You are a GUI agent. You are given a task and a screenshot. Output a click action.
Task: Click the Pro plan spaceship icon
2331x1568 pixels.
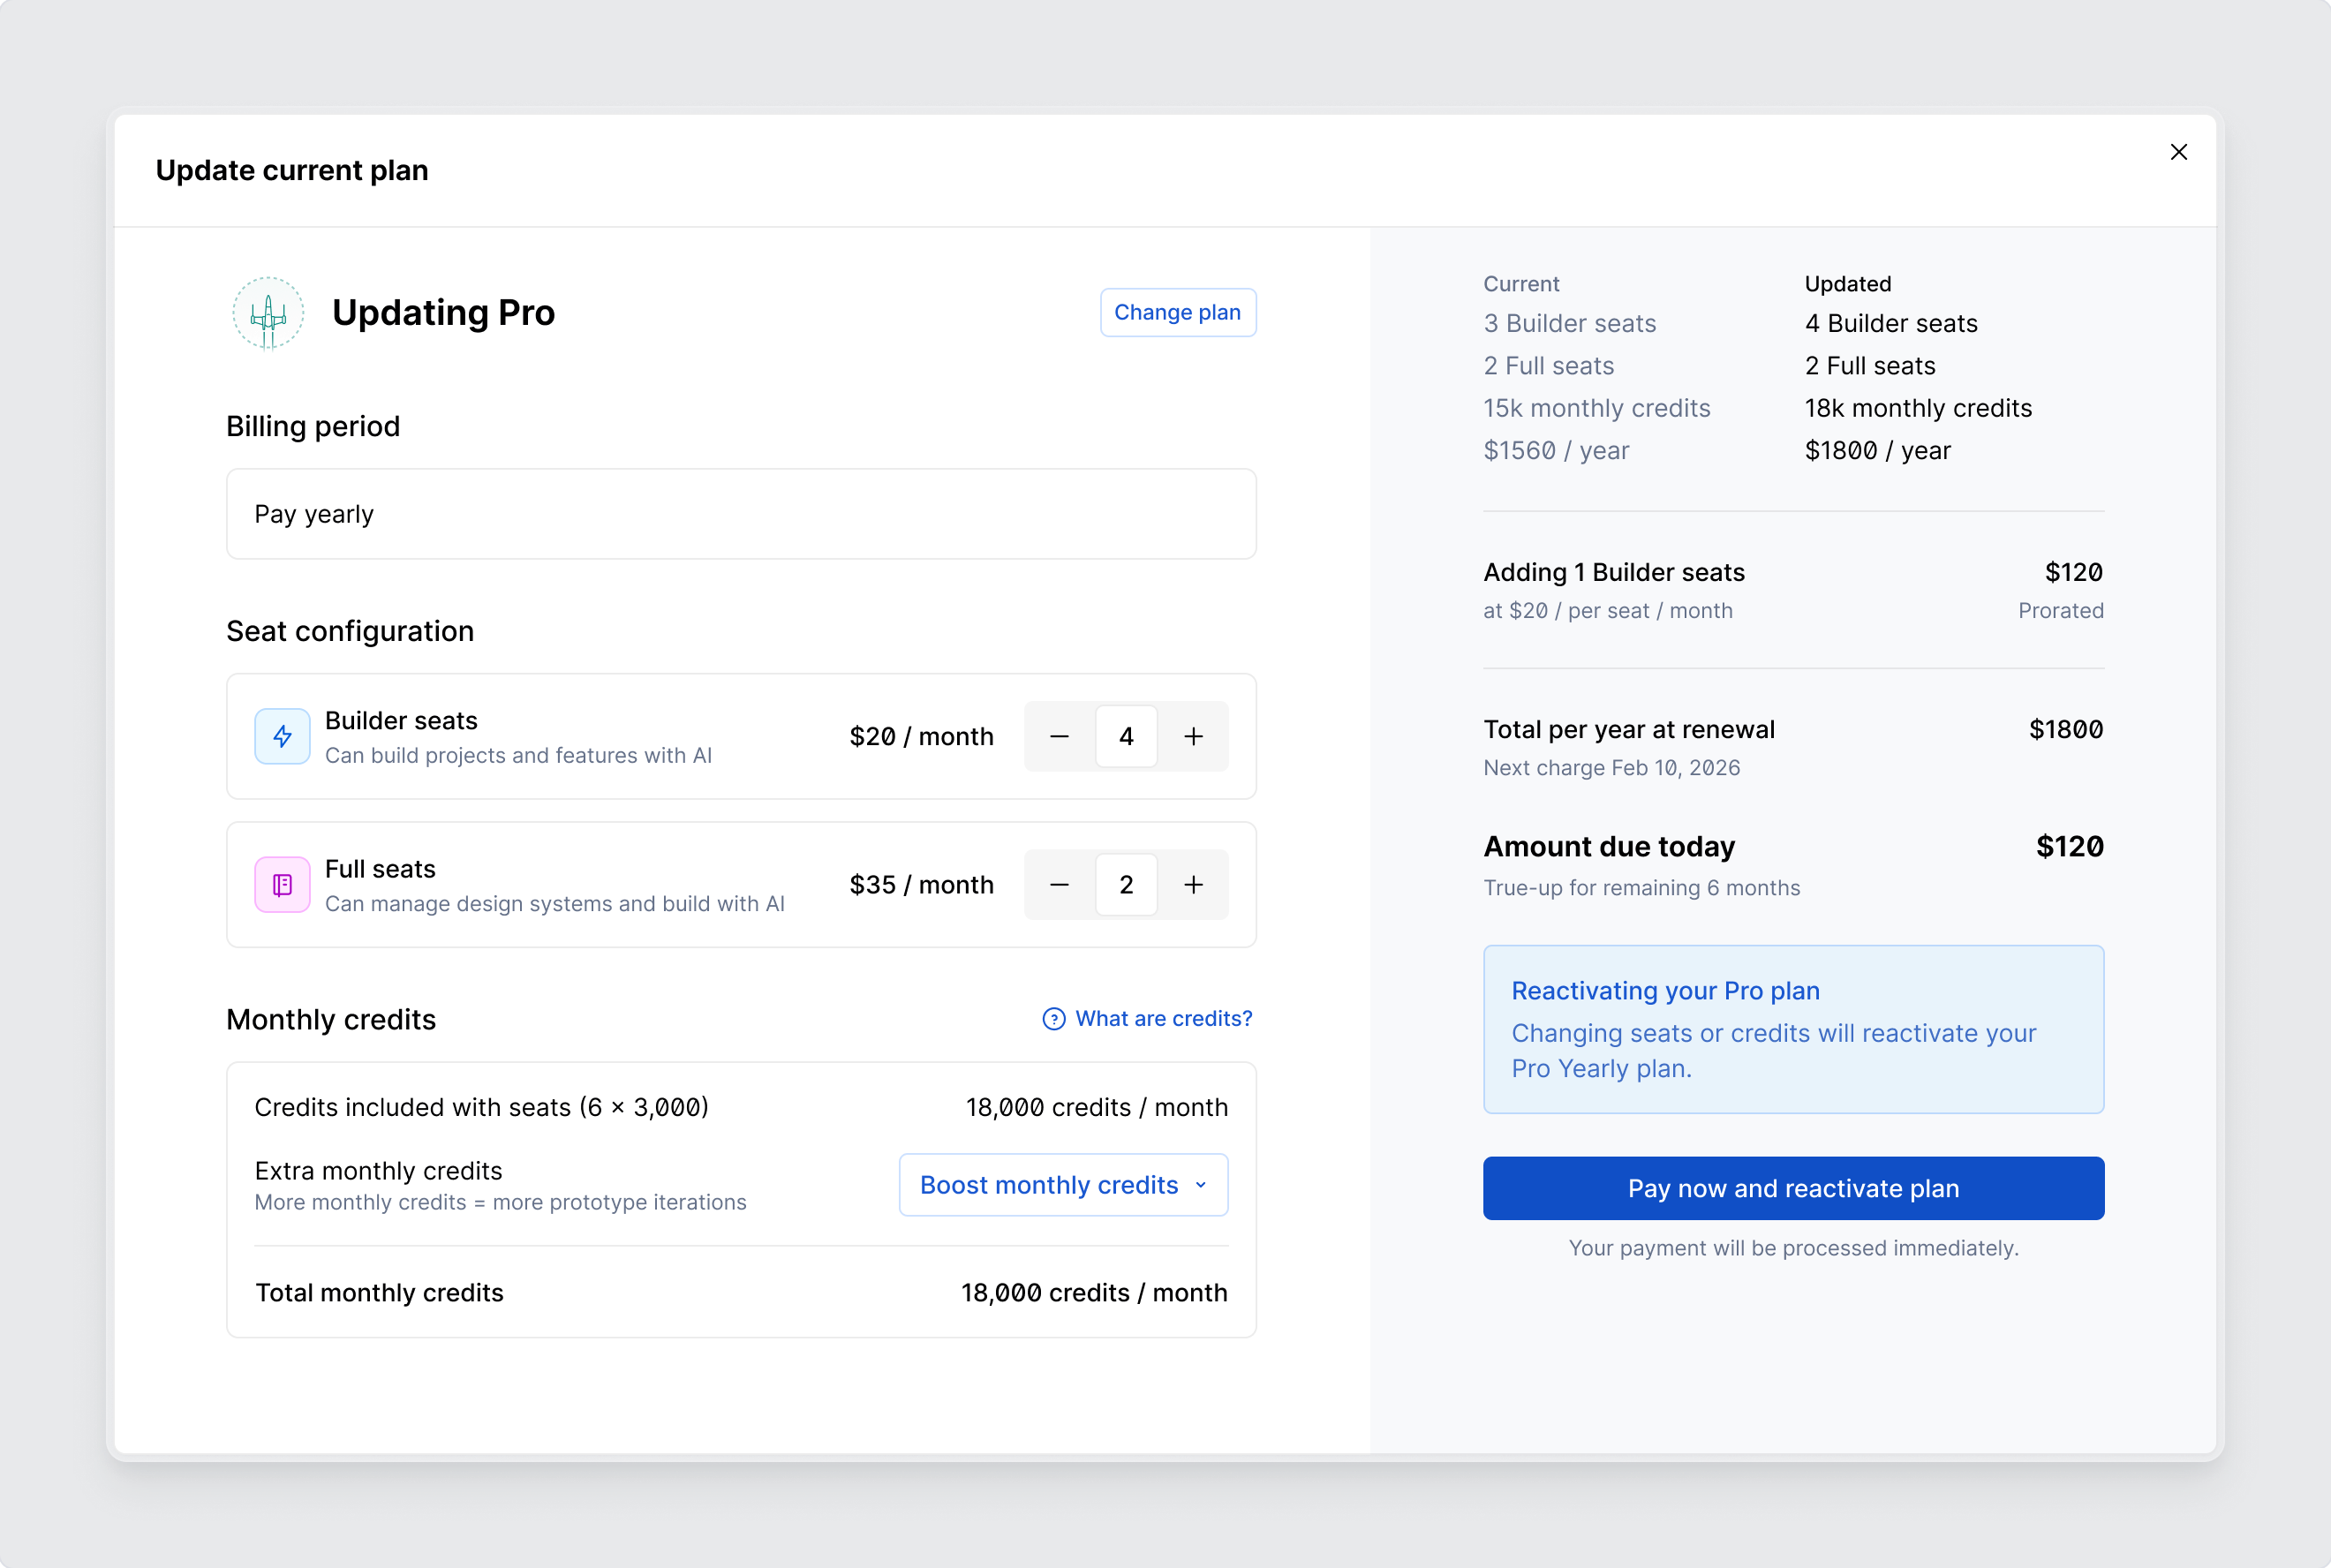click(268, 313)
